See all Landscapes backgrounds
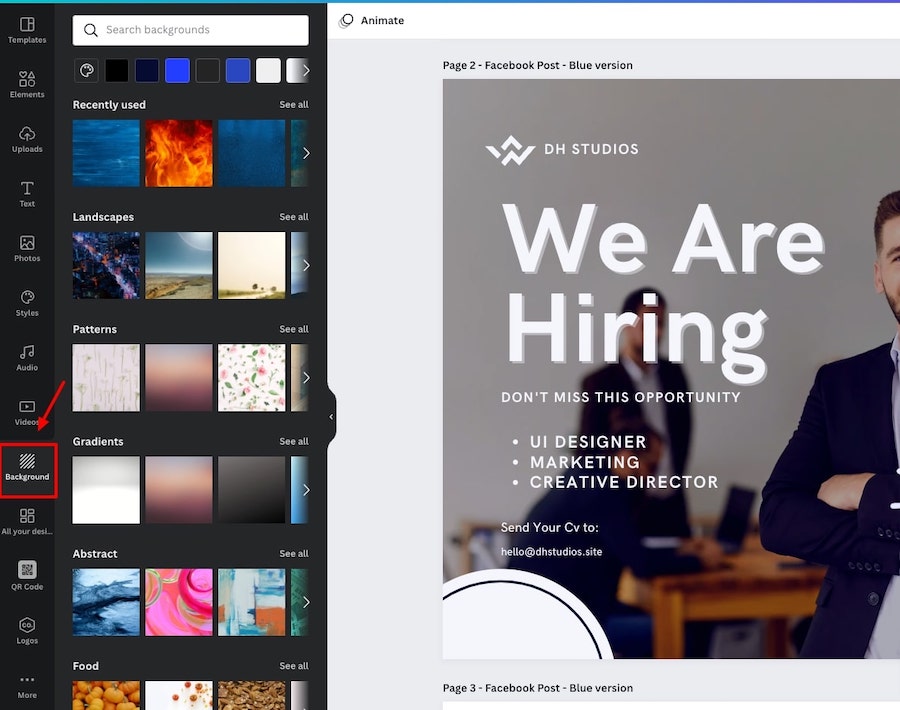 tap(294, 217)
